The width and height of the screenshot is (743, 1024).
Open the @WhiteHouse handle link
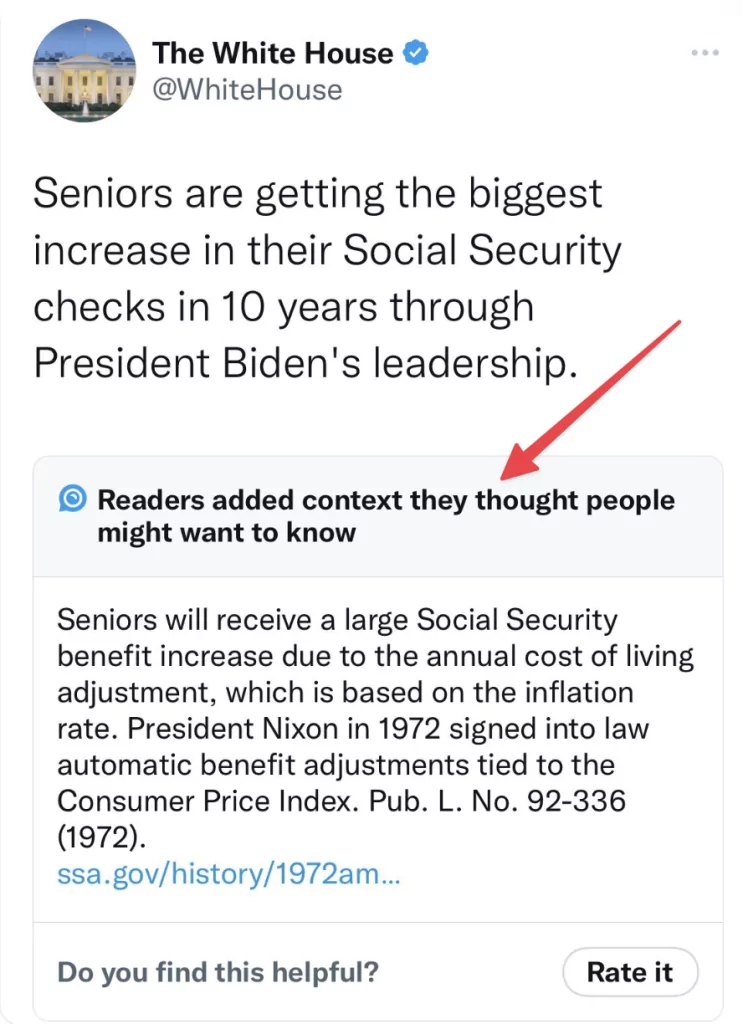pos(246,90)
